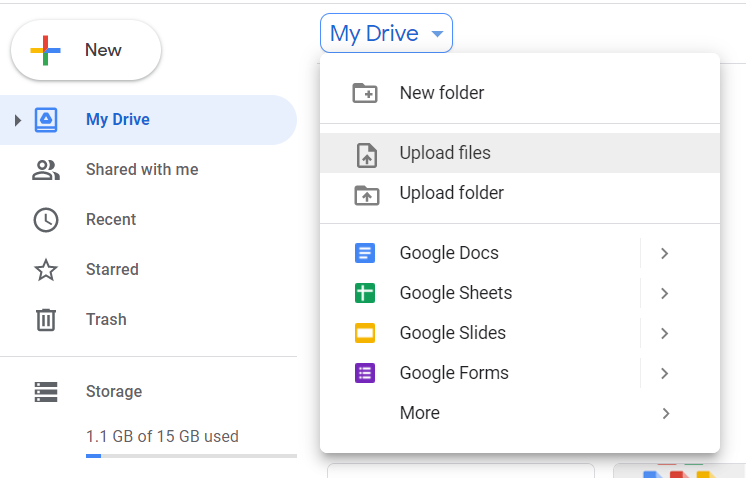Click the purple Google Forms icon

[x=365, y=373]
